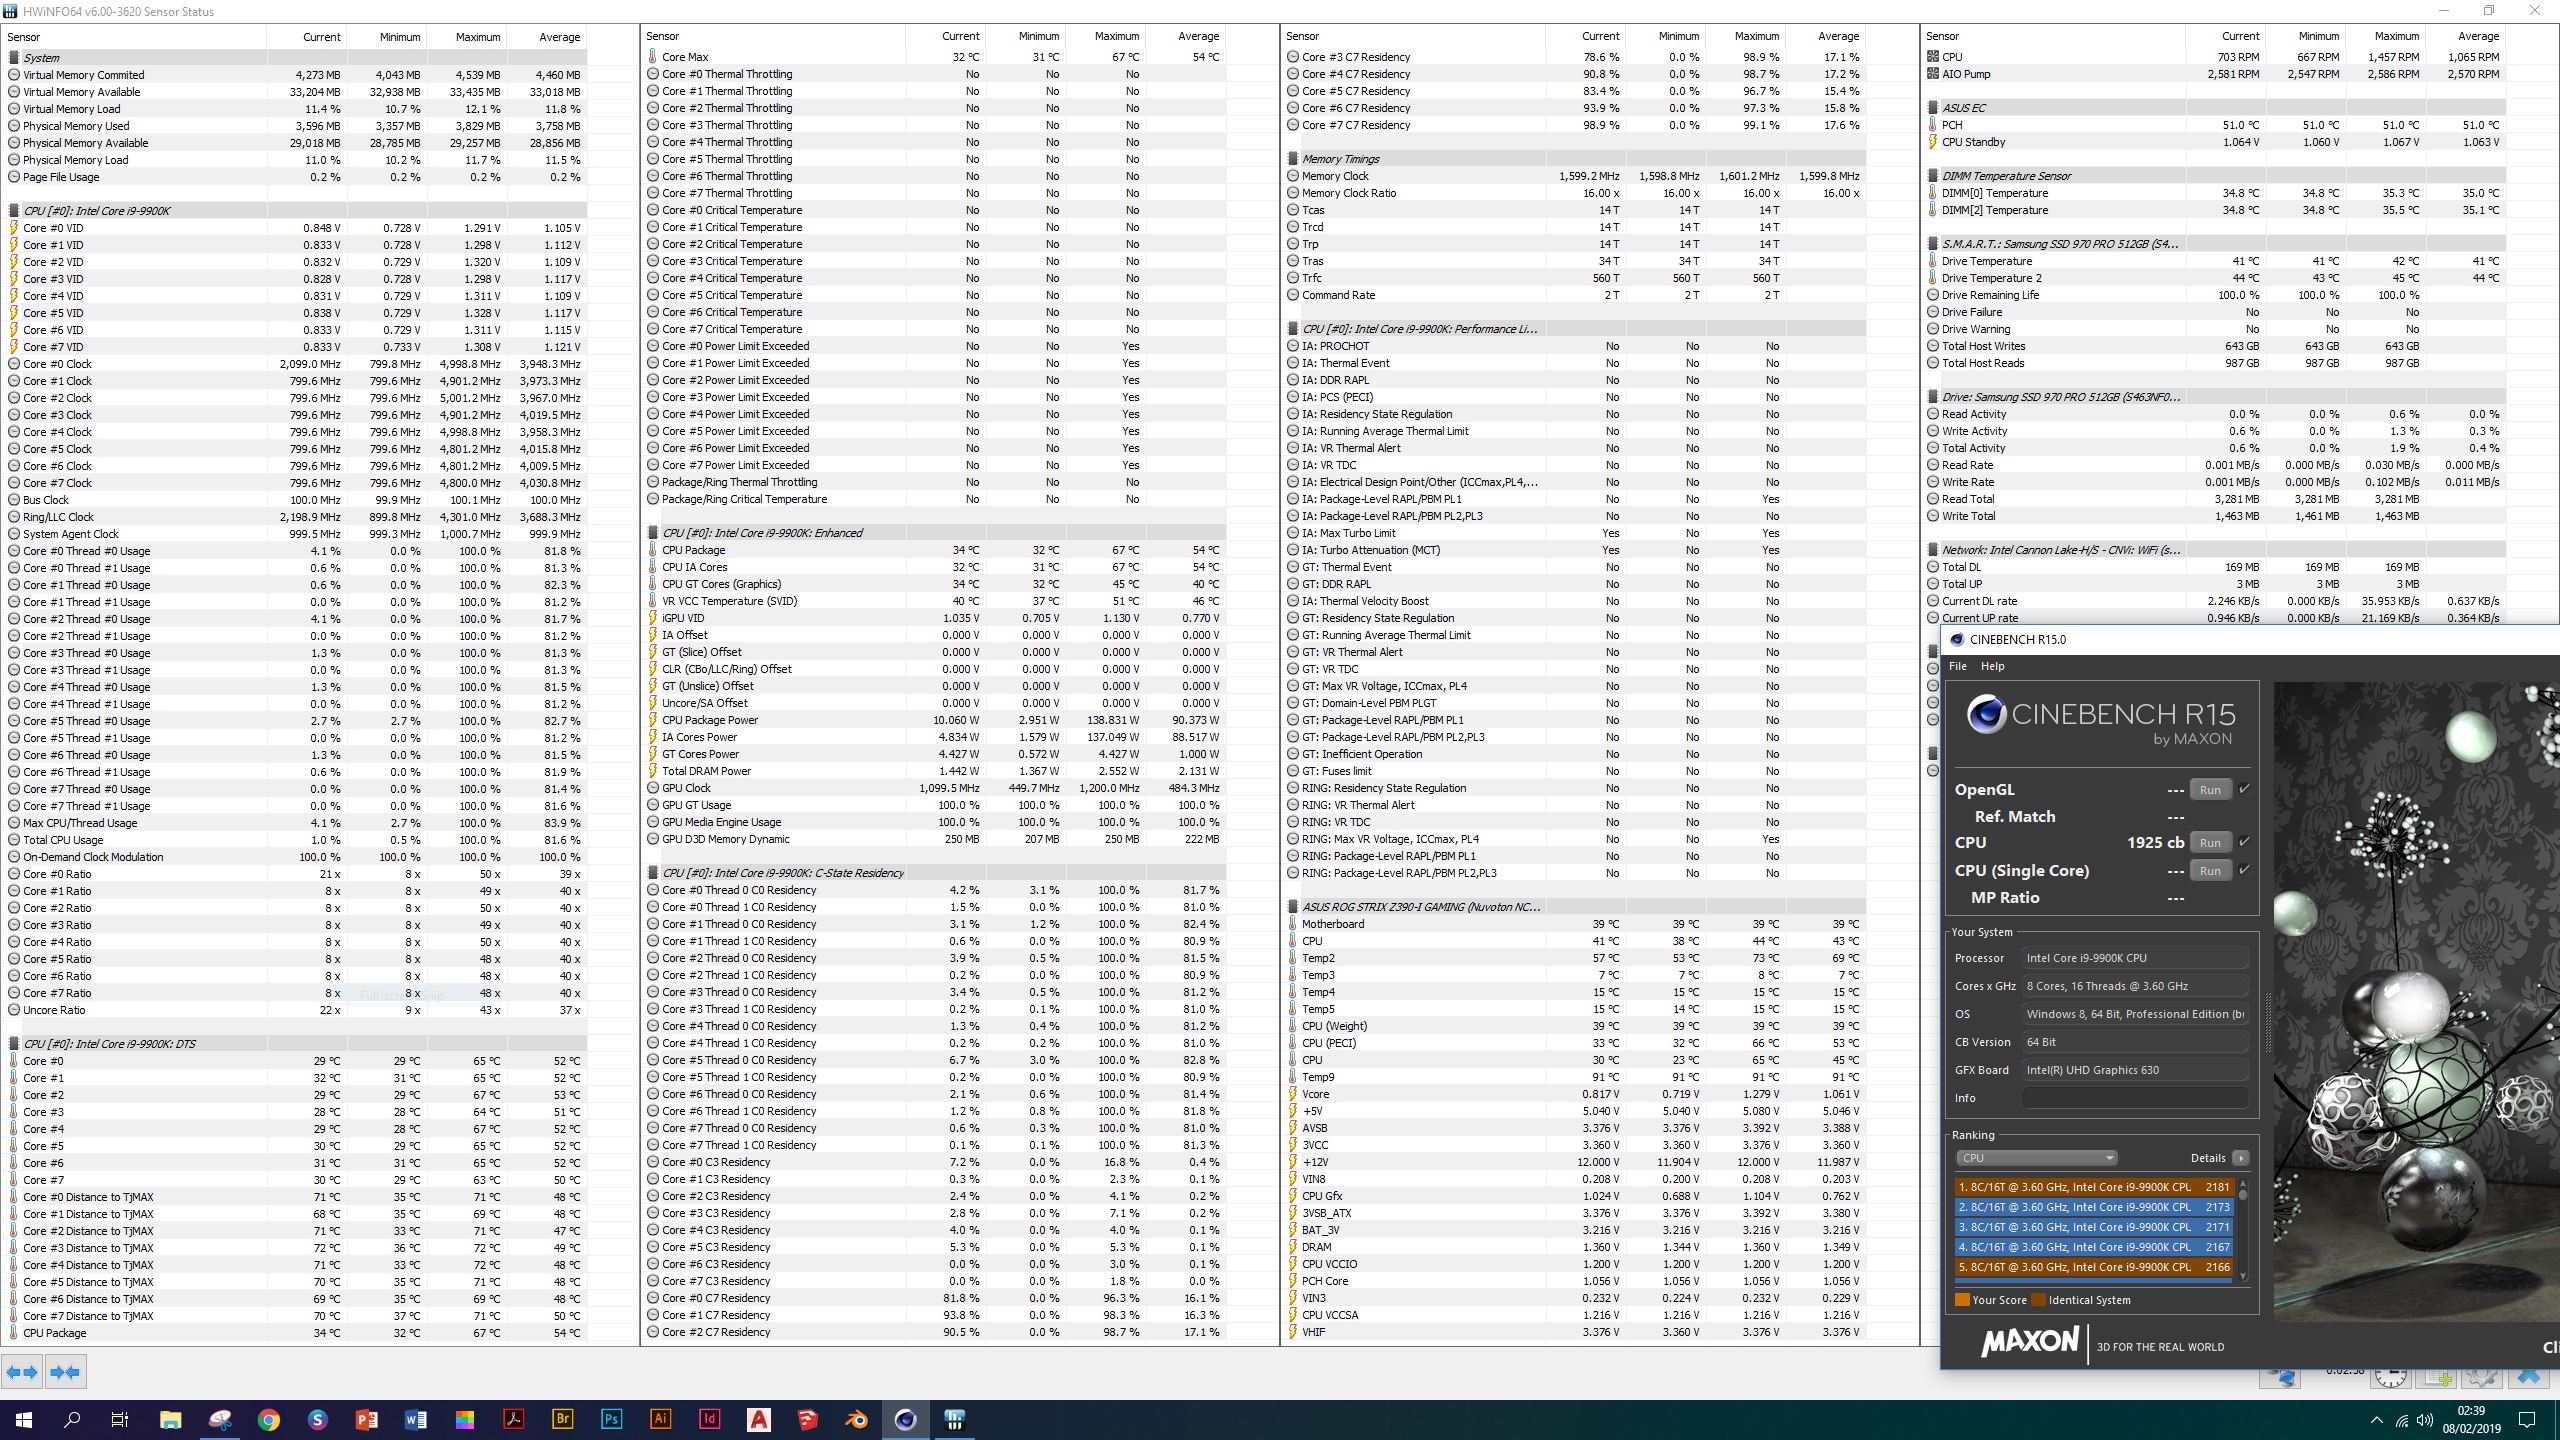The height and width of the screenshot is (1440, 2560).
Task: Launch Adobe Illustrator from taskbar
Action: (660, 1419)
